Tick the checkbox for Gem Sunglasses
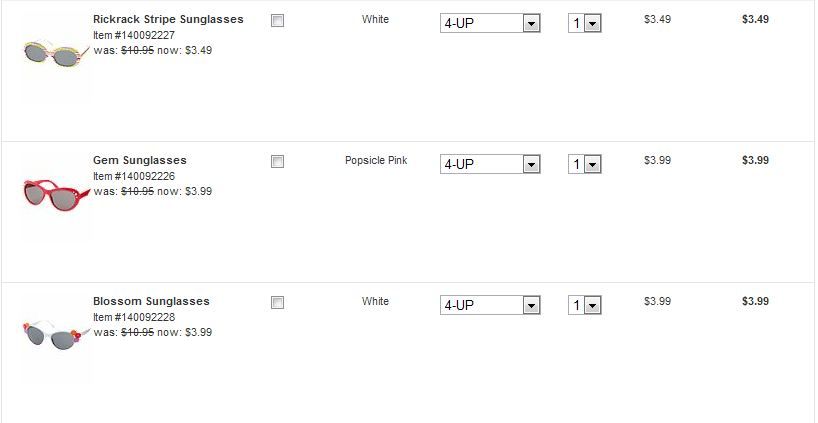The height and width of the screenshot is (423, 818). [277, 162]
